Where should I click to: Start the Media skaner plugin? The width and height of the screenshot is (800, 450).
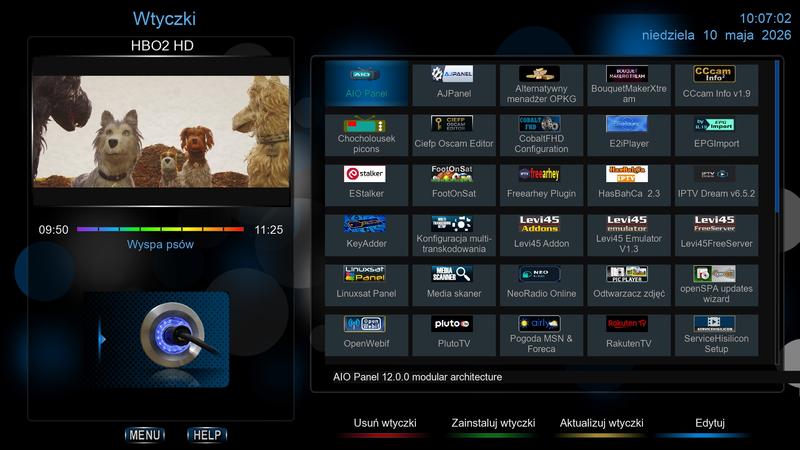454,285
